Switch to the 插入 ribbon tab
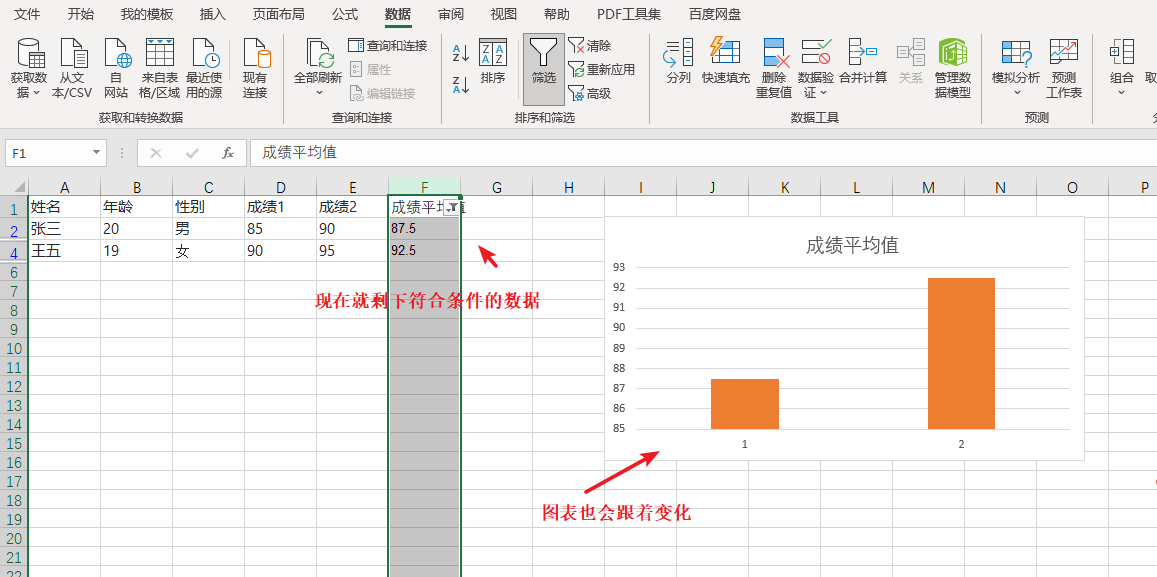The image size is (1157, 577). tap(215, 14)
